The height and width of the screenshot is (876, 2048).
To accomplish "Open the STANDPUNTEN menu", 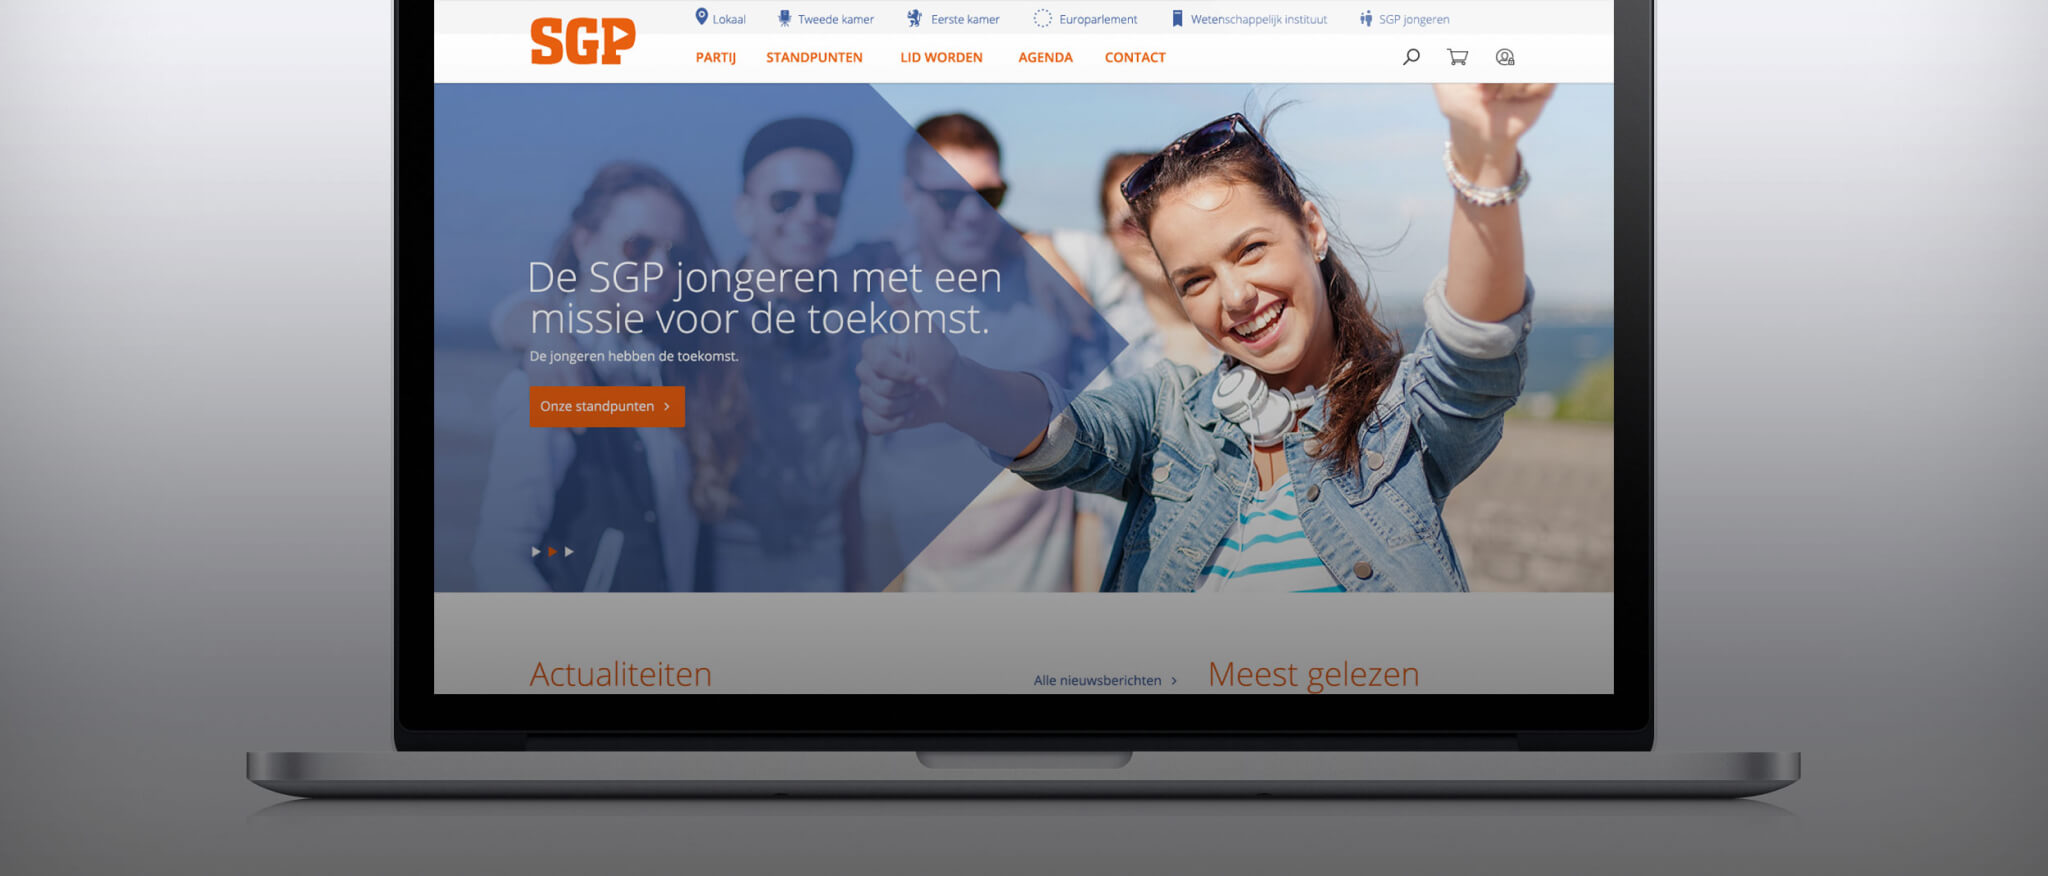I will tap(814, 57).
